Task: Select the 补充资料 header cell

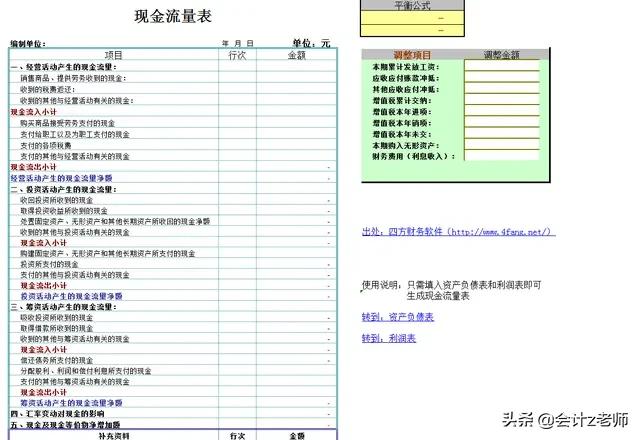Action: [x=114, y=435]
